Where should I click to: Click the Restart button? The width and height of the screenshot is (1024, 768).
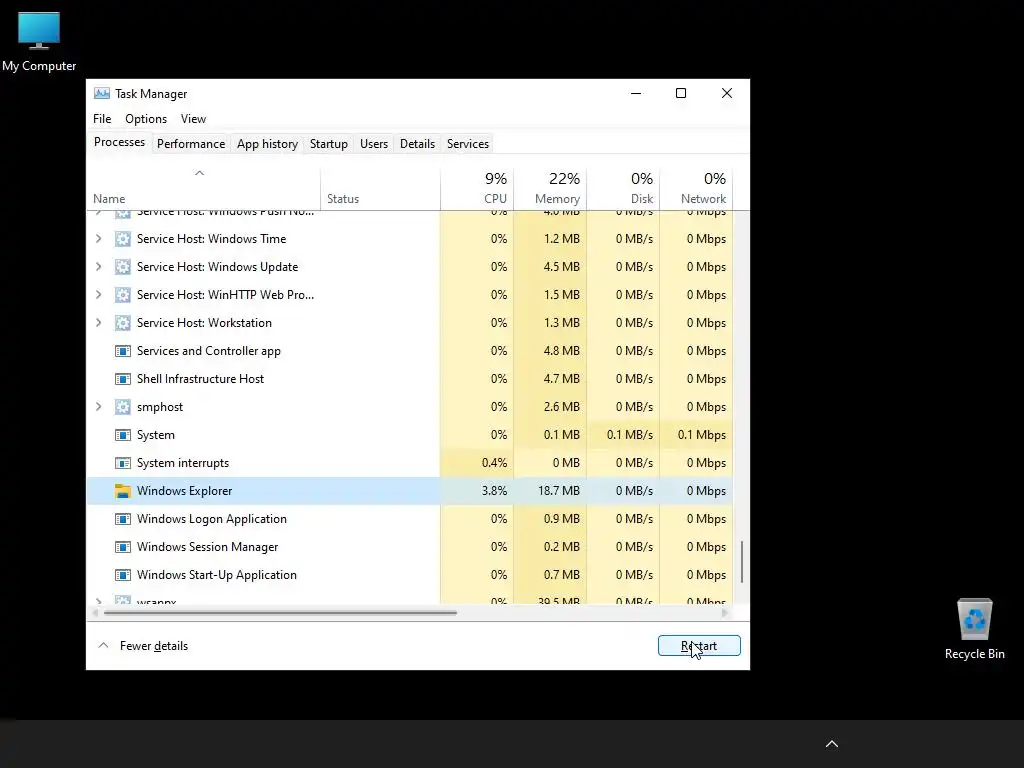699,646
